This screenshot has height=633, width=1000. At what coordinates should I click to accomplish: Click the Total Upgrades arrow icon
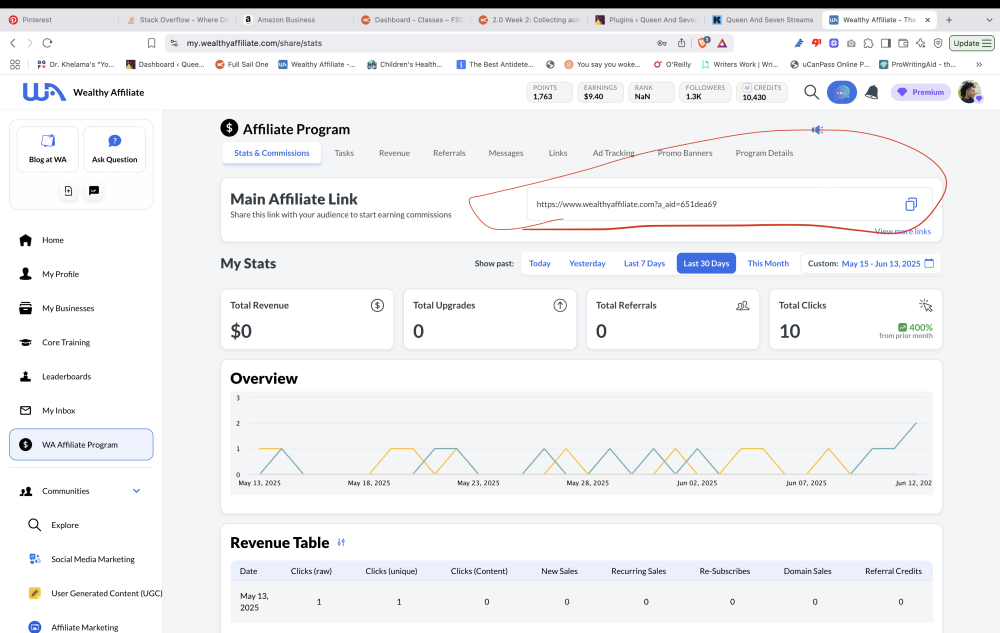[560, 305]
